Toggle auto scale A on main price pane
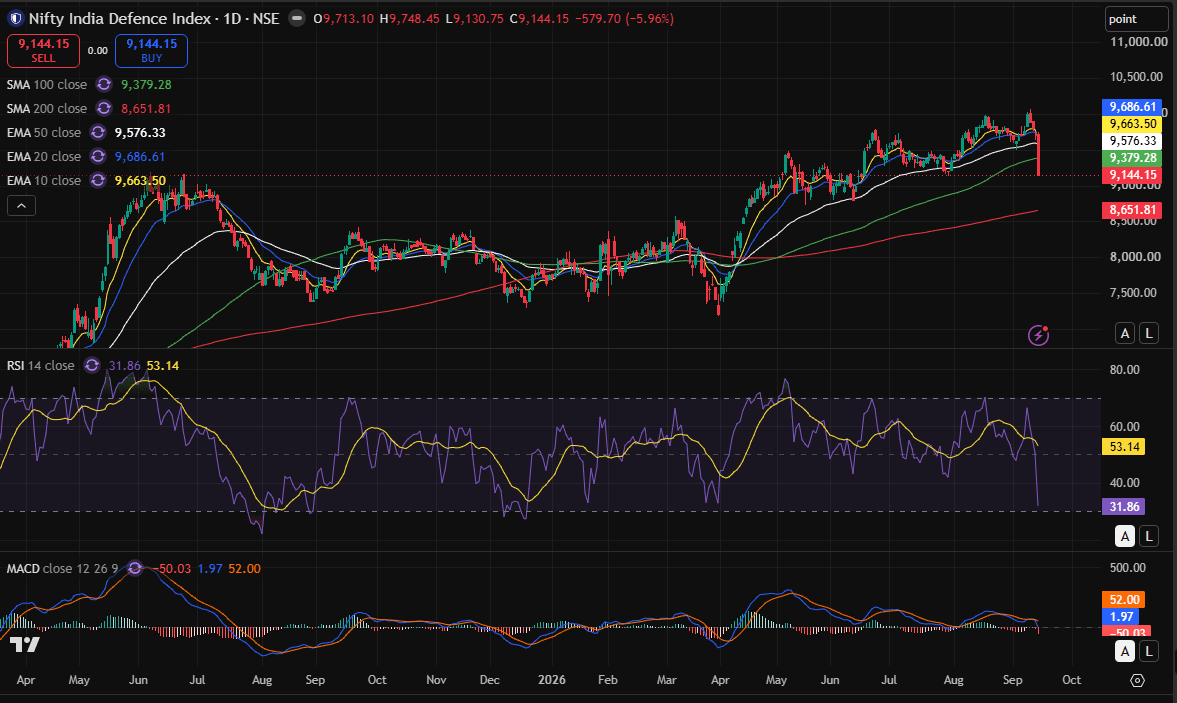Viewport: 1177px width, 703px height. click(x=1124, y=333)
